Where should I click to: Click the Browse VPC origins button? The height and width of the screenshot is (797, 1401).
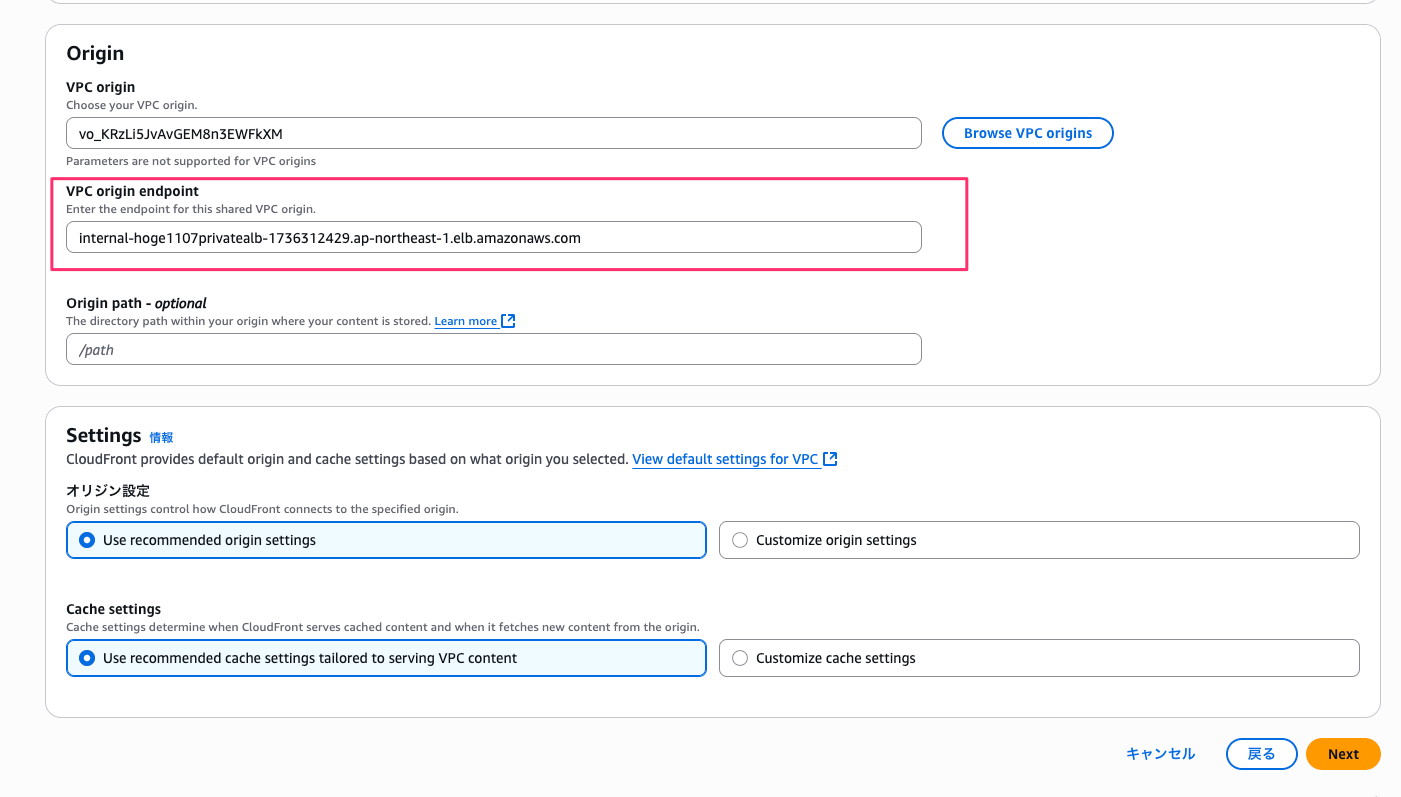pyautogui.click(x=1027, y=133)
